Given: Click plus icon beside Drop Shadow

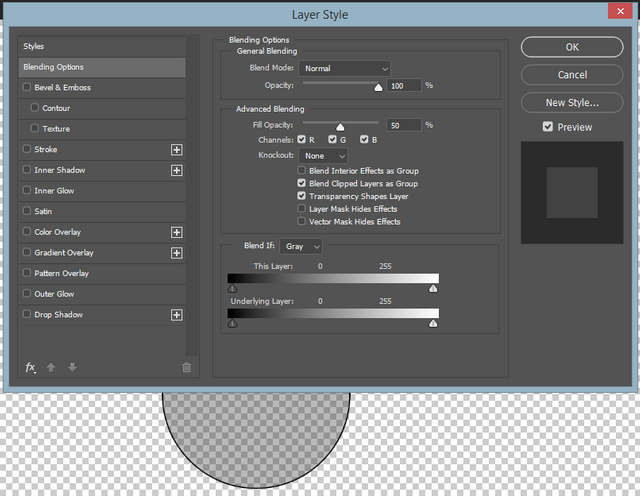Looking at the screenshot, I should pos(176,315).
